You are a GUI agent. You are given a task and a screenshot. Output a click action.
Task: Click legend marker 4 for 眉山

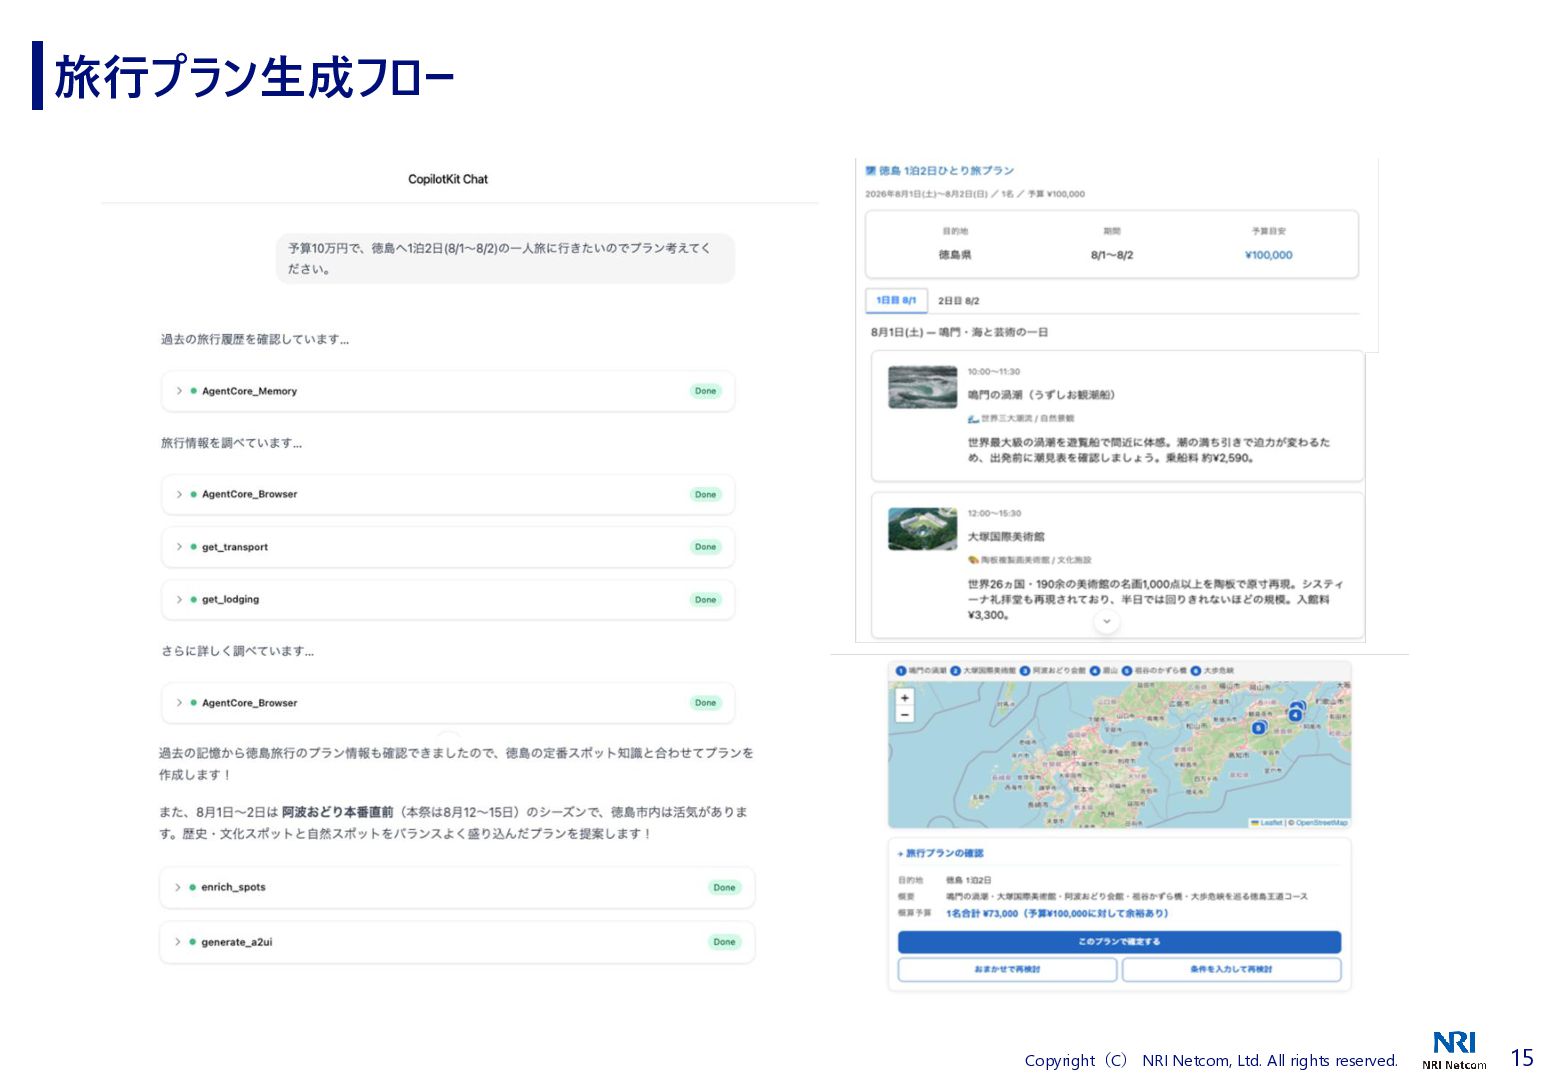(1095, 671)
